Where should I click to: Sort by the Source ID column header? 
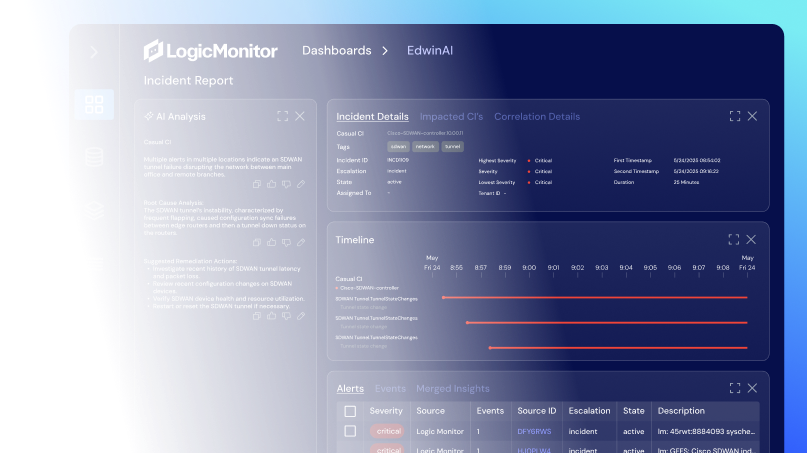click(537, 411)
